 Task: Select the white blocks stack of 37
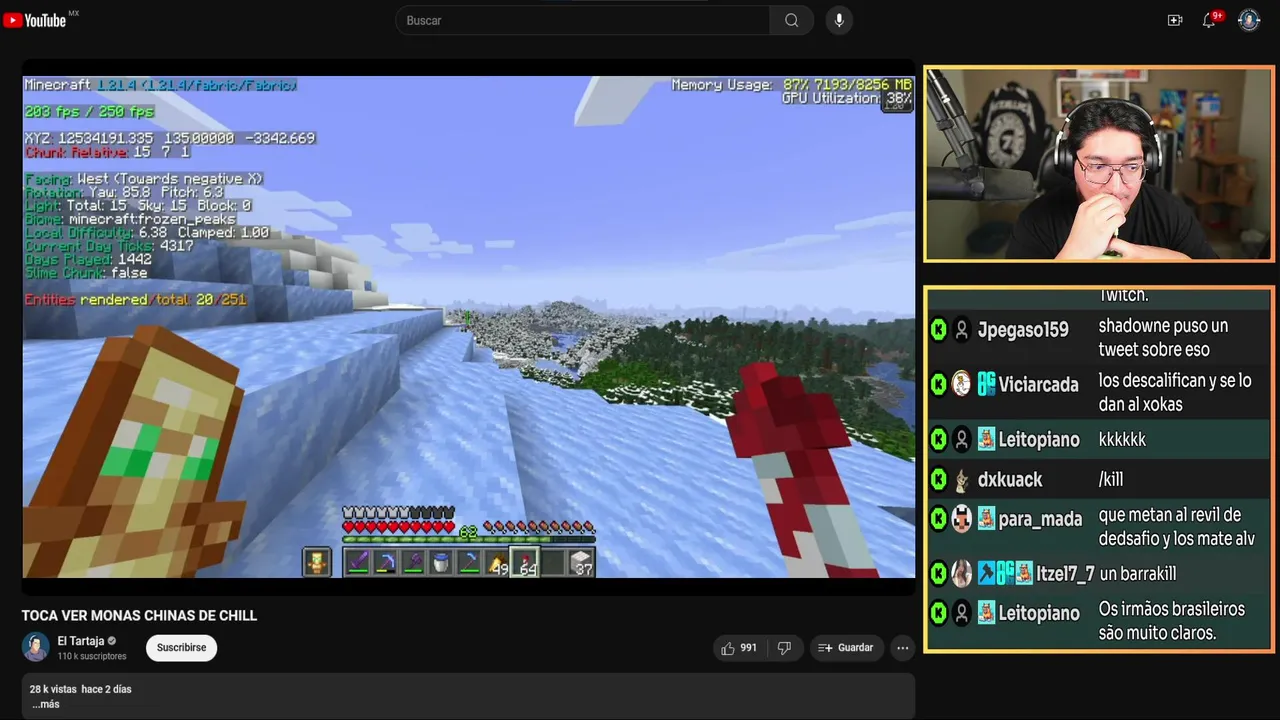coord(581,563)
